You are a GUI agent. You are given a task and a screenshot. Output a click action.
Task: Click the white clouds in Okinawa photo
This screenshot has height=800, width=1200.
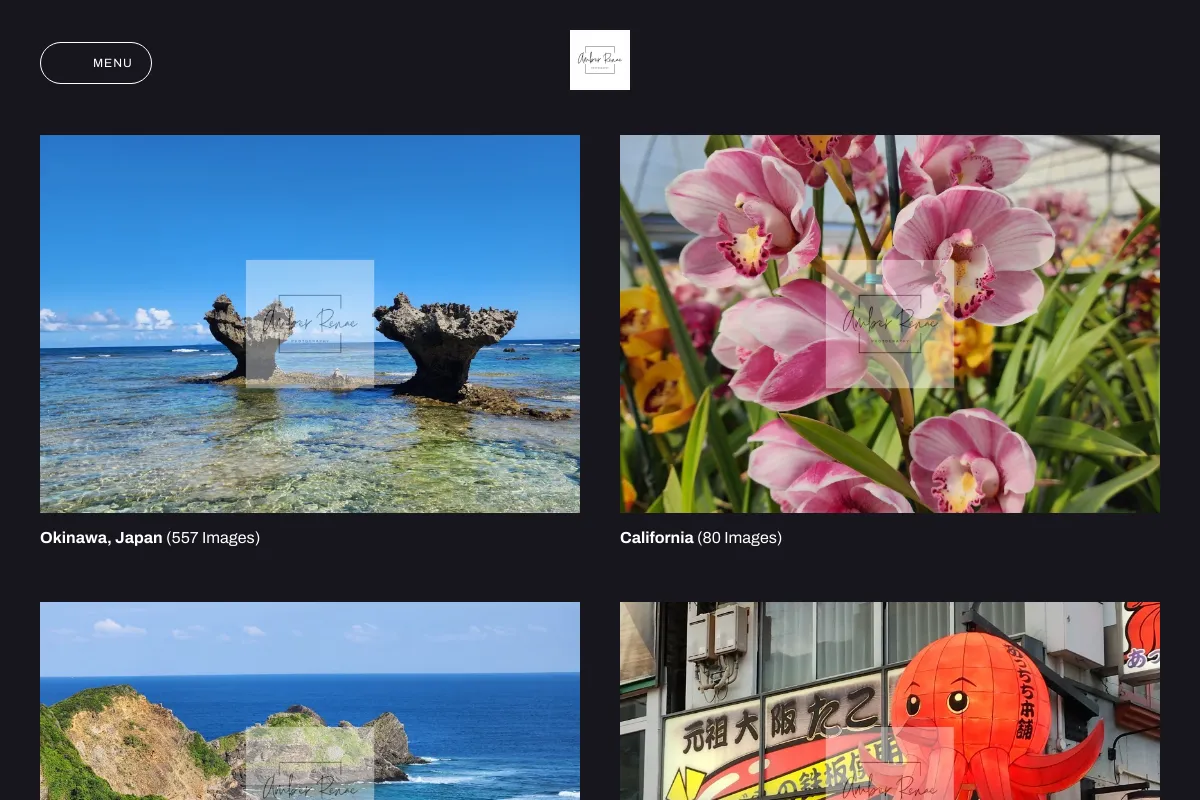point(120,320)
